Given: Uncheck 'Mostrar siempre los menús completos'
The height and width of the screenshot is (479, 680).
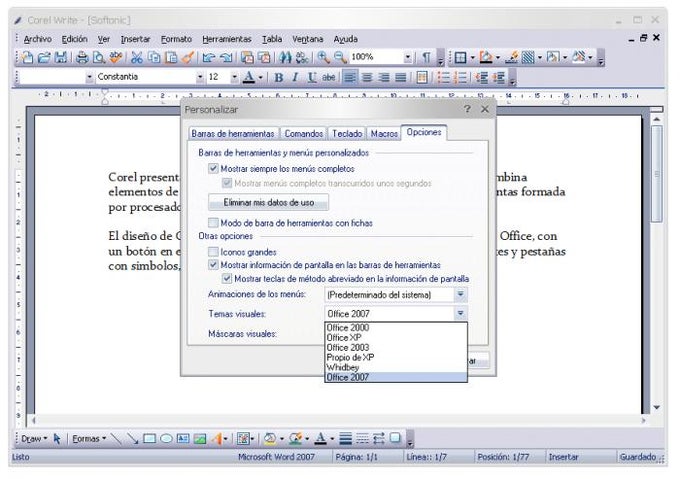Looking at the screenshot, I should click(213, 168).
